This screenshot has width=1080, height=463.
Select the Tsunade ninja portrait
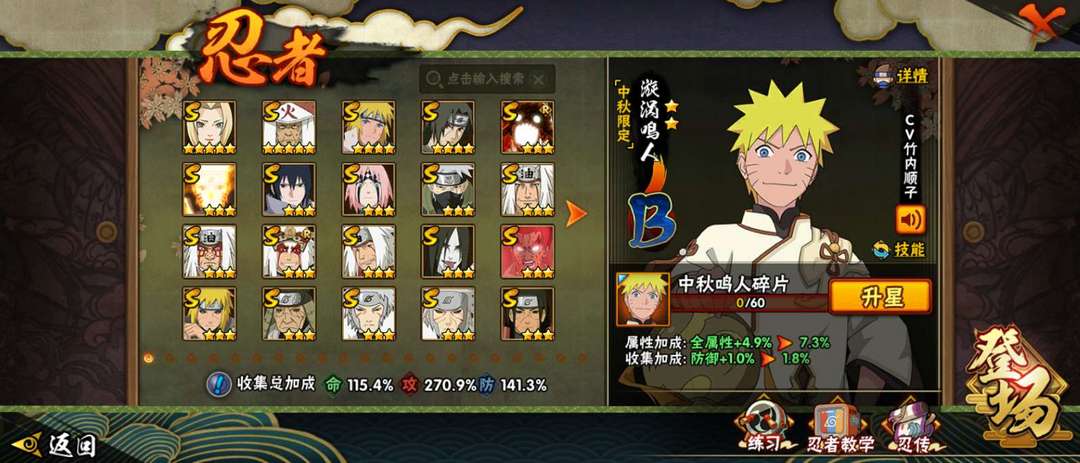pyautogui.click(x=209, y=127)
